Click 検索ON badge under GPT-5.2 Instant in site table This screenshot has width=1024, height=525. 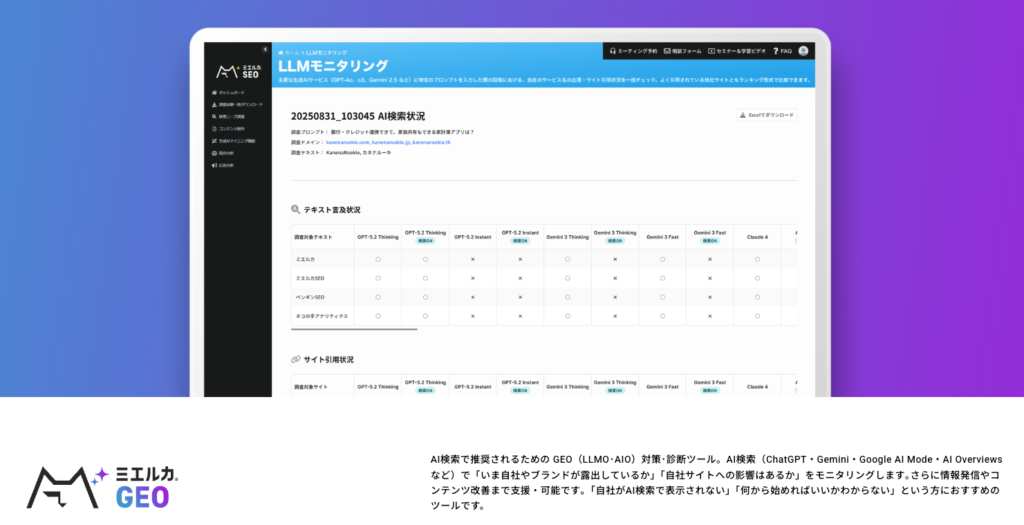520,390
